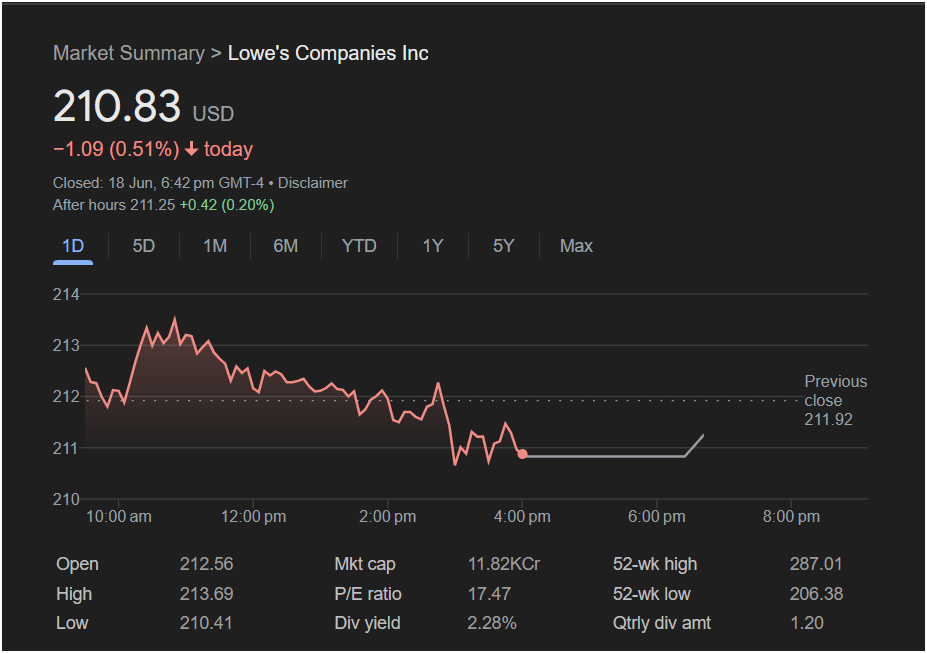The width and height of the screenshot is (927, 653).
Task: Click the 52-wk high label
Action: tap(655, 564)
